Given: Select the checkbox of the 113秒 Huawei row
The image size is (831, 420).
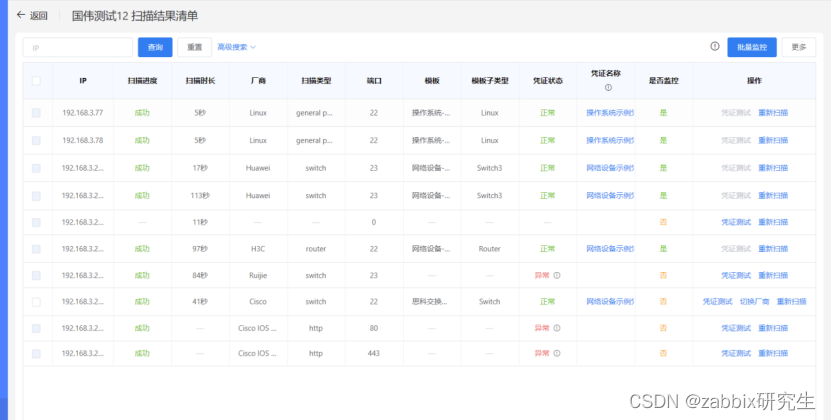Looking at the screenshot, I should pyautogui.click(x=36, y=196).
